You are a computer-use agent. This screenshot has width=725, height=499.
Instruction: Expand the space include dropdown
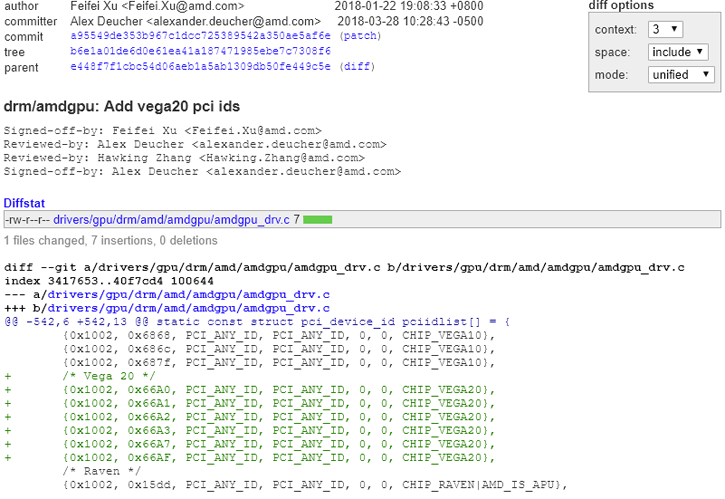(680, 52)
